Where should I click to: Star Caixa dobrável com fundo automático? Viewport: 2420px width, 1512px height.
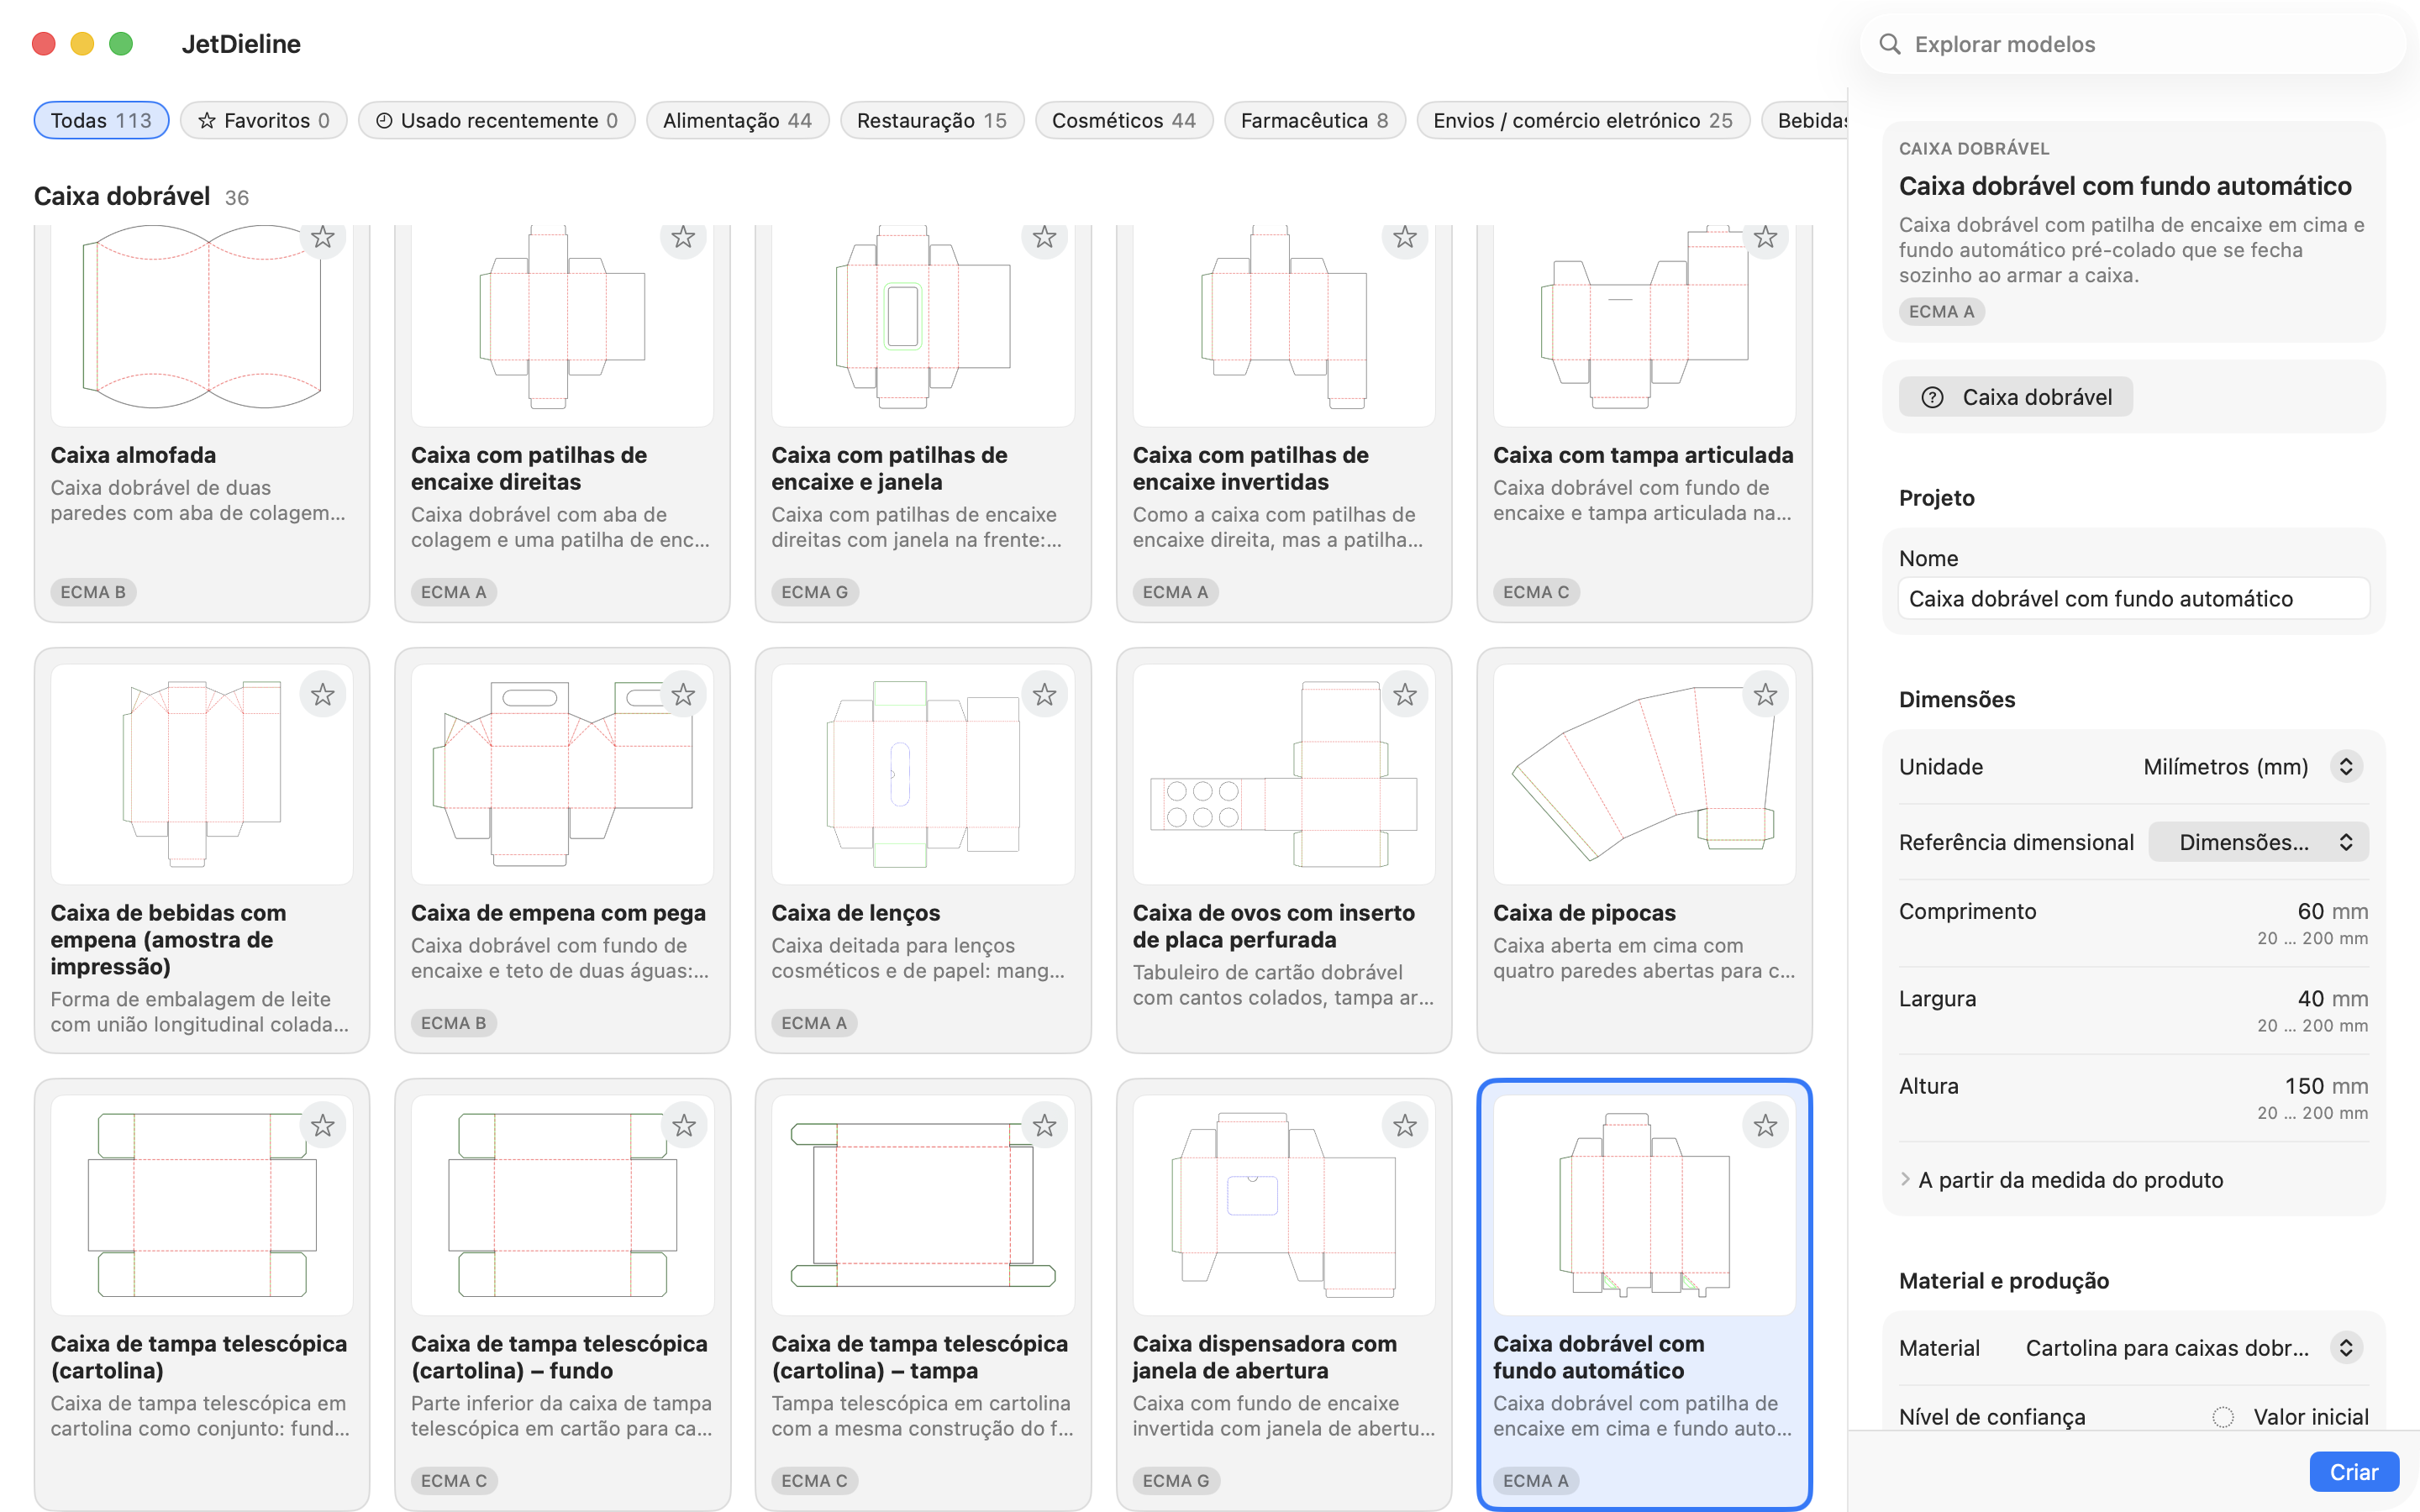1765,1125
